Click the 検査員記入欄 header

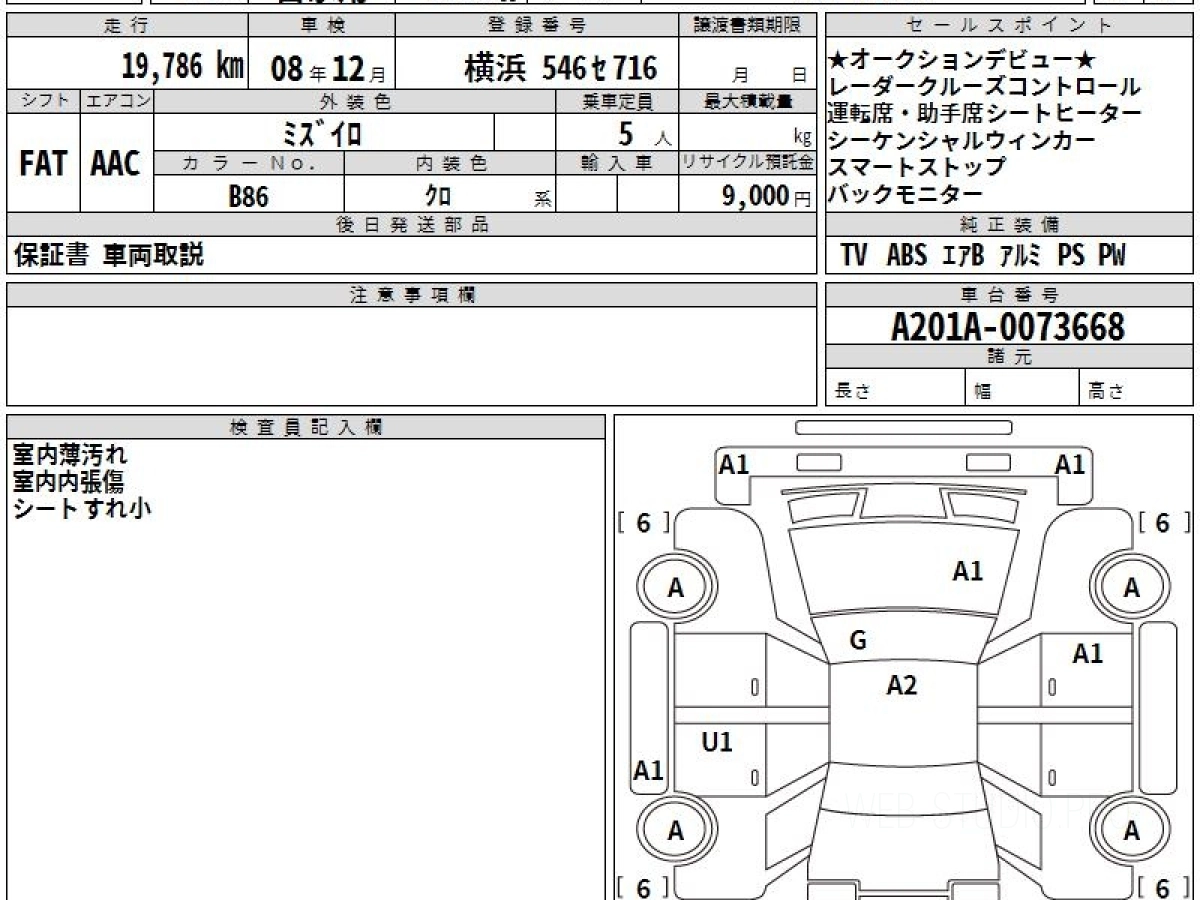[x=306, y=427]
